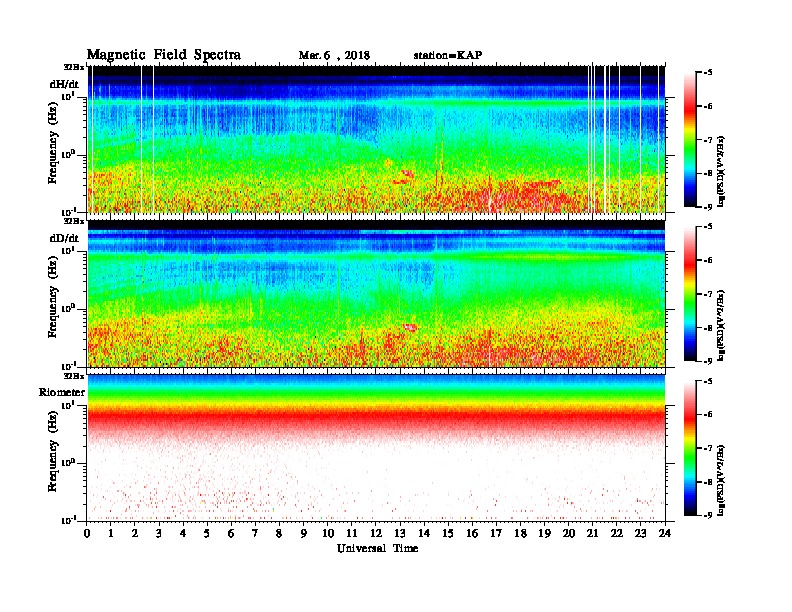Click the Riometer spectrogram plot
The width and height of the screenshot is (792, 612).
click(376, 448)
